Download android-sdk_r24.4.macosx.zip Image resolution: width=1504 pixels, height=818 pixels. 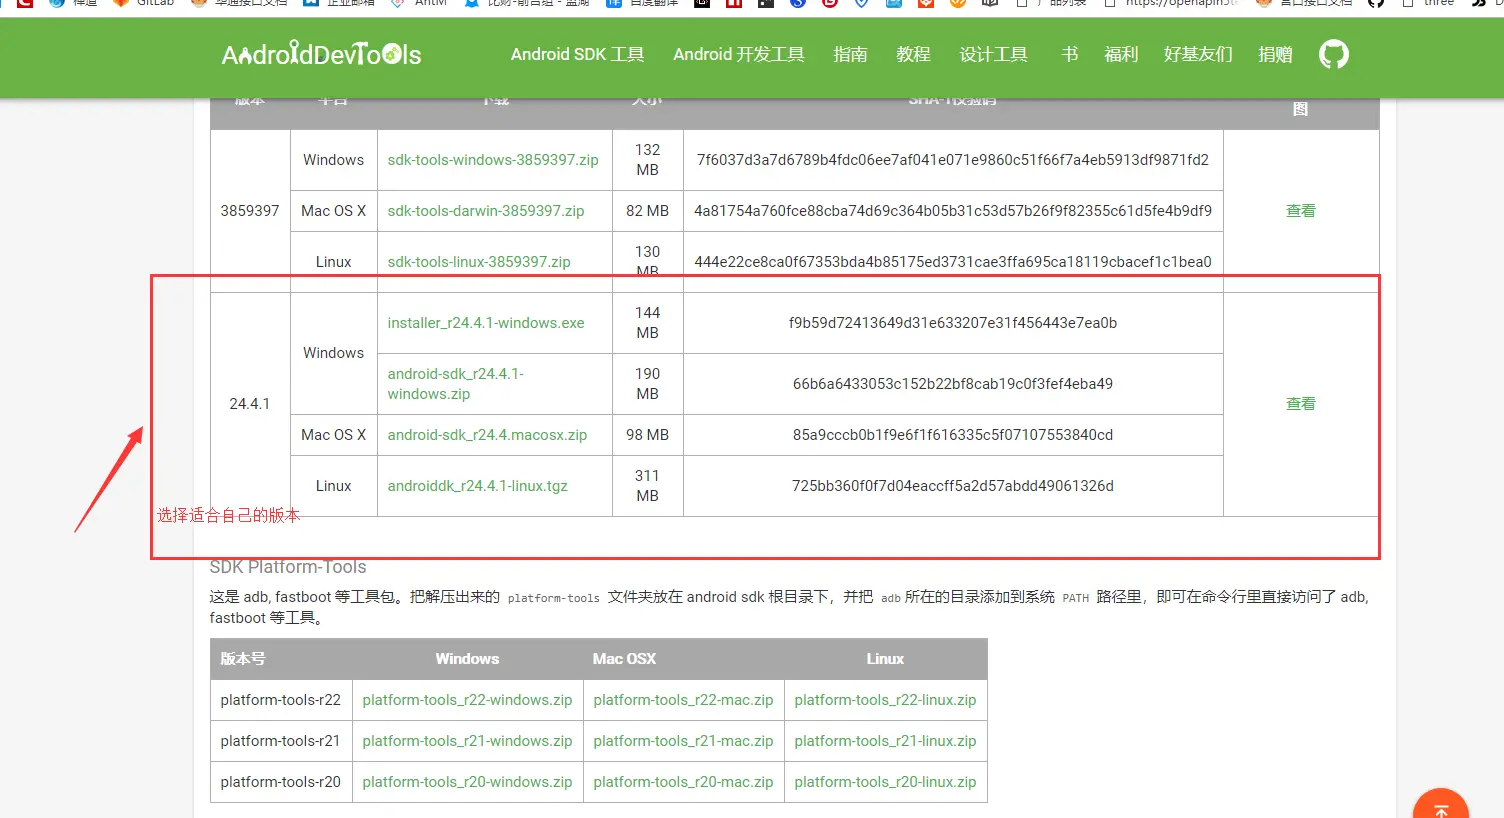point(487,435)
